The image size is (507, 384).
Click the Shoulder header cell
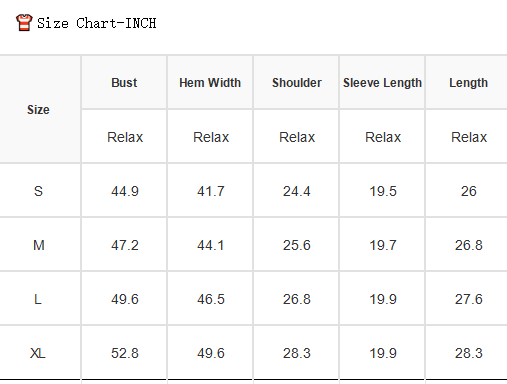297,83
